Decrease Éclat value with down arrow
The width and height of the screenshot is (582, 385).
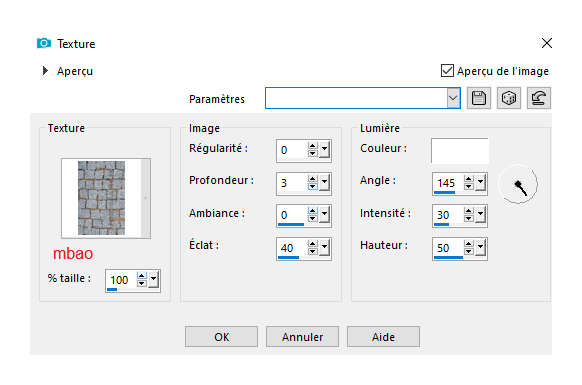pos(313,251)
